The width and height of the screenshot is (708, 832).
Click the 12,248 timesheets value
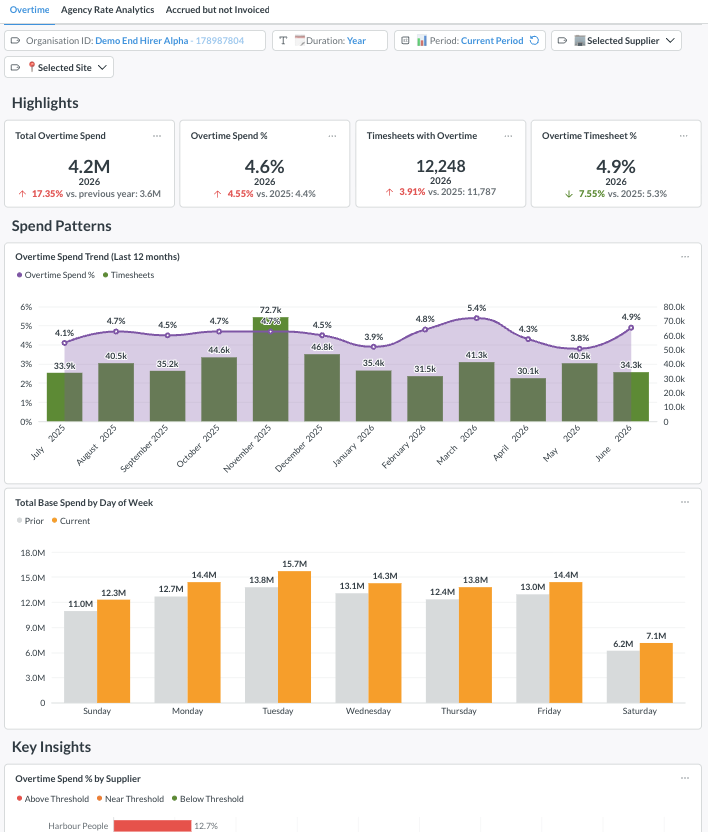click(441, 167)
